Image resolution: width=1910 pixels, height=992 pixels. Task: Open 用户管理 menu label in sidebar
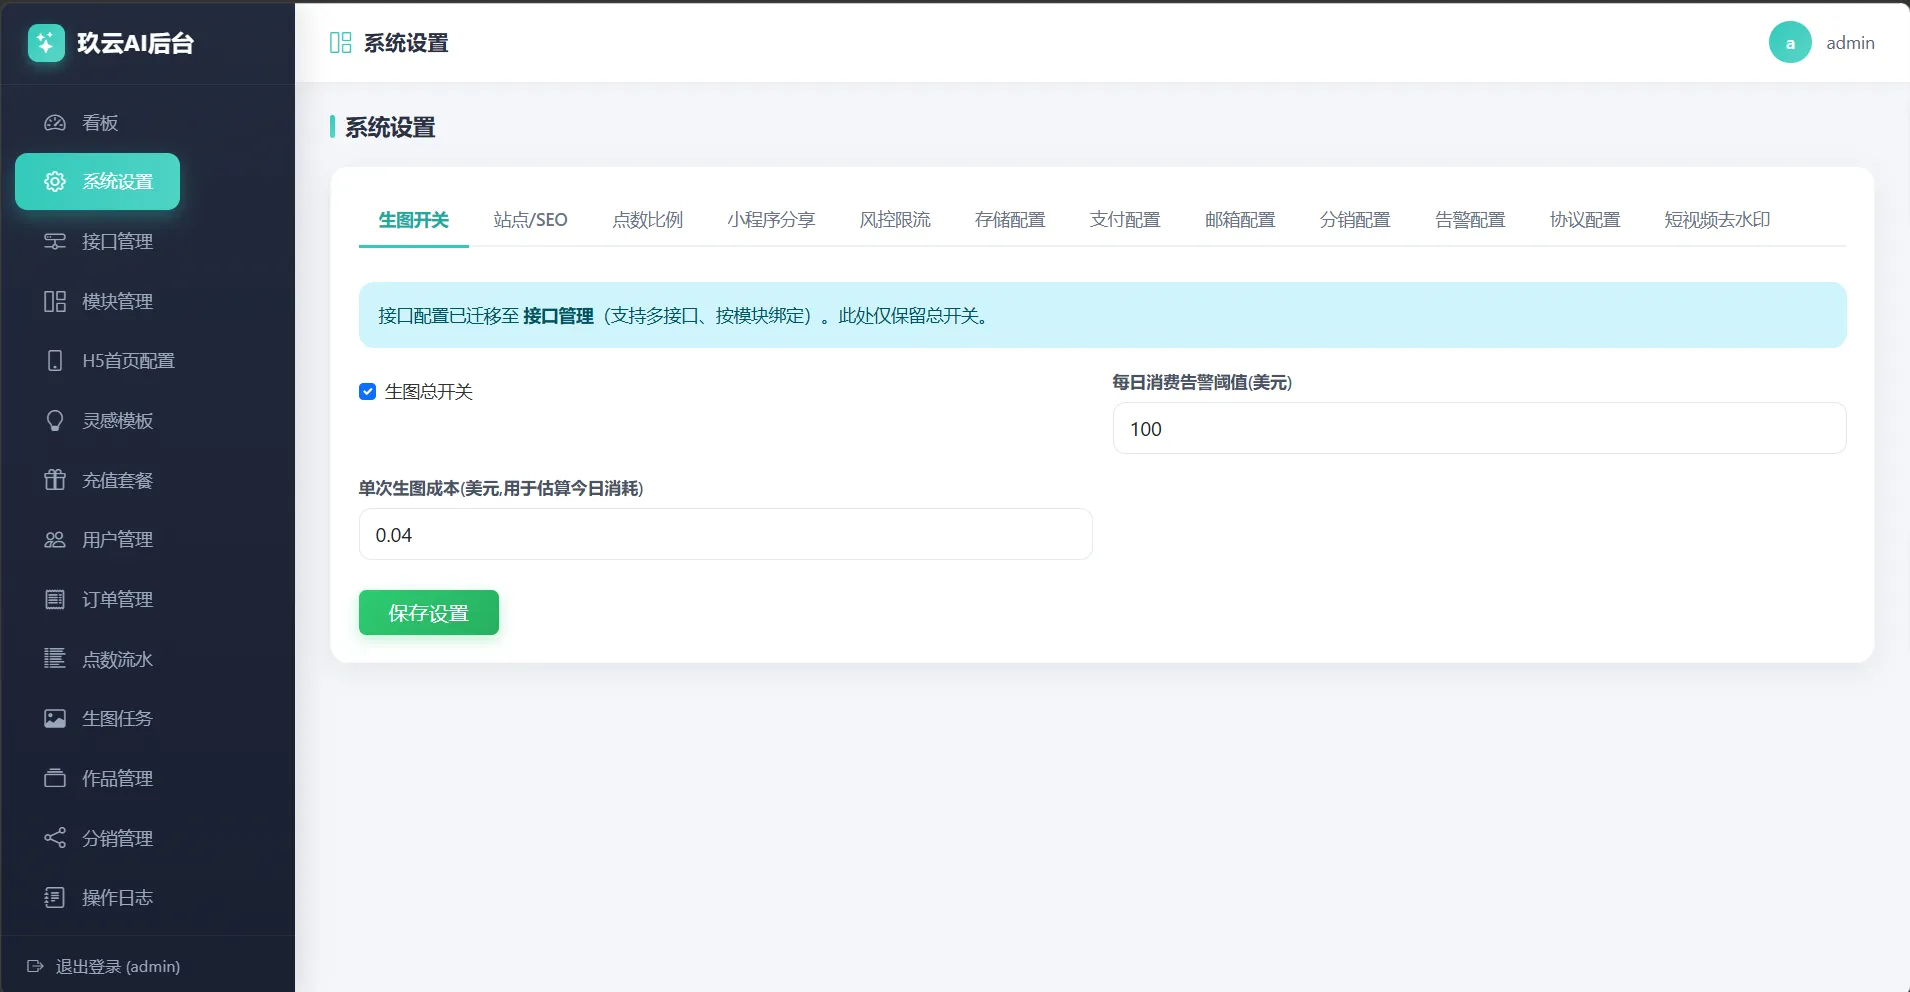tap(117, 539)
